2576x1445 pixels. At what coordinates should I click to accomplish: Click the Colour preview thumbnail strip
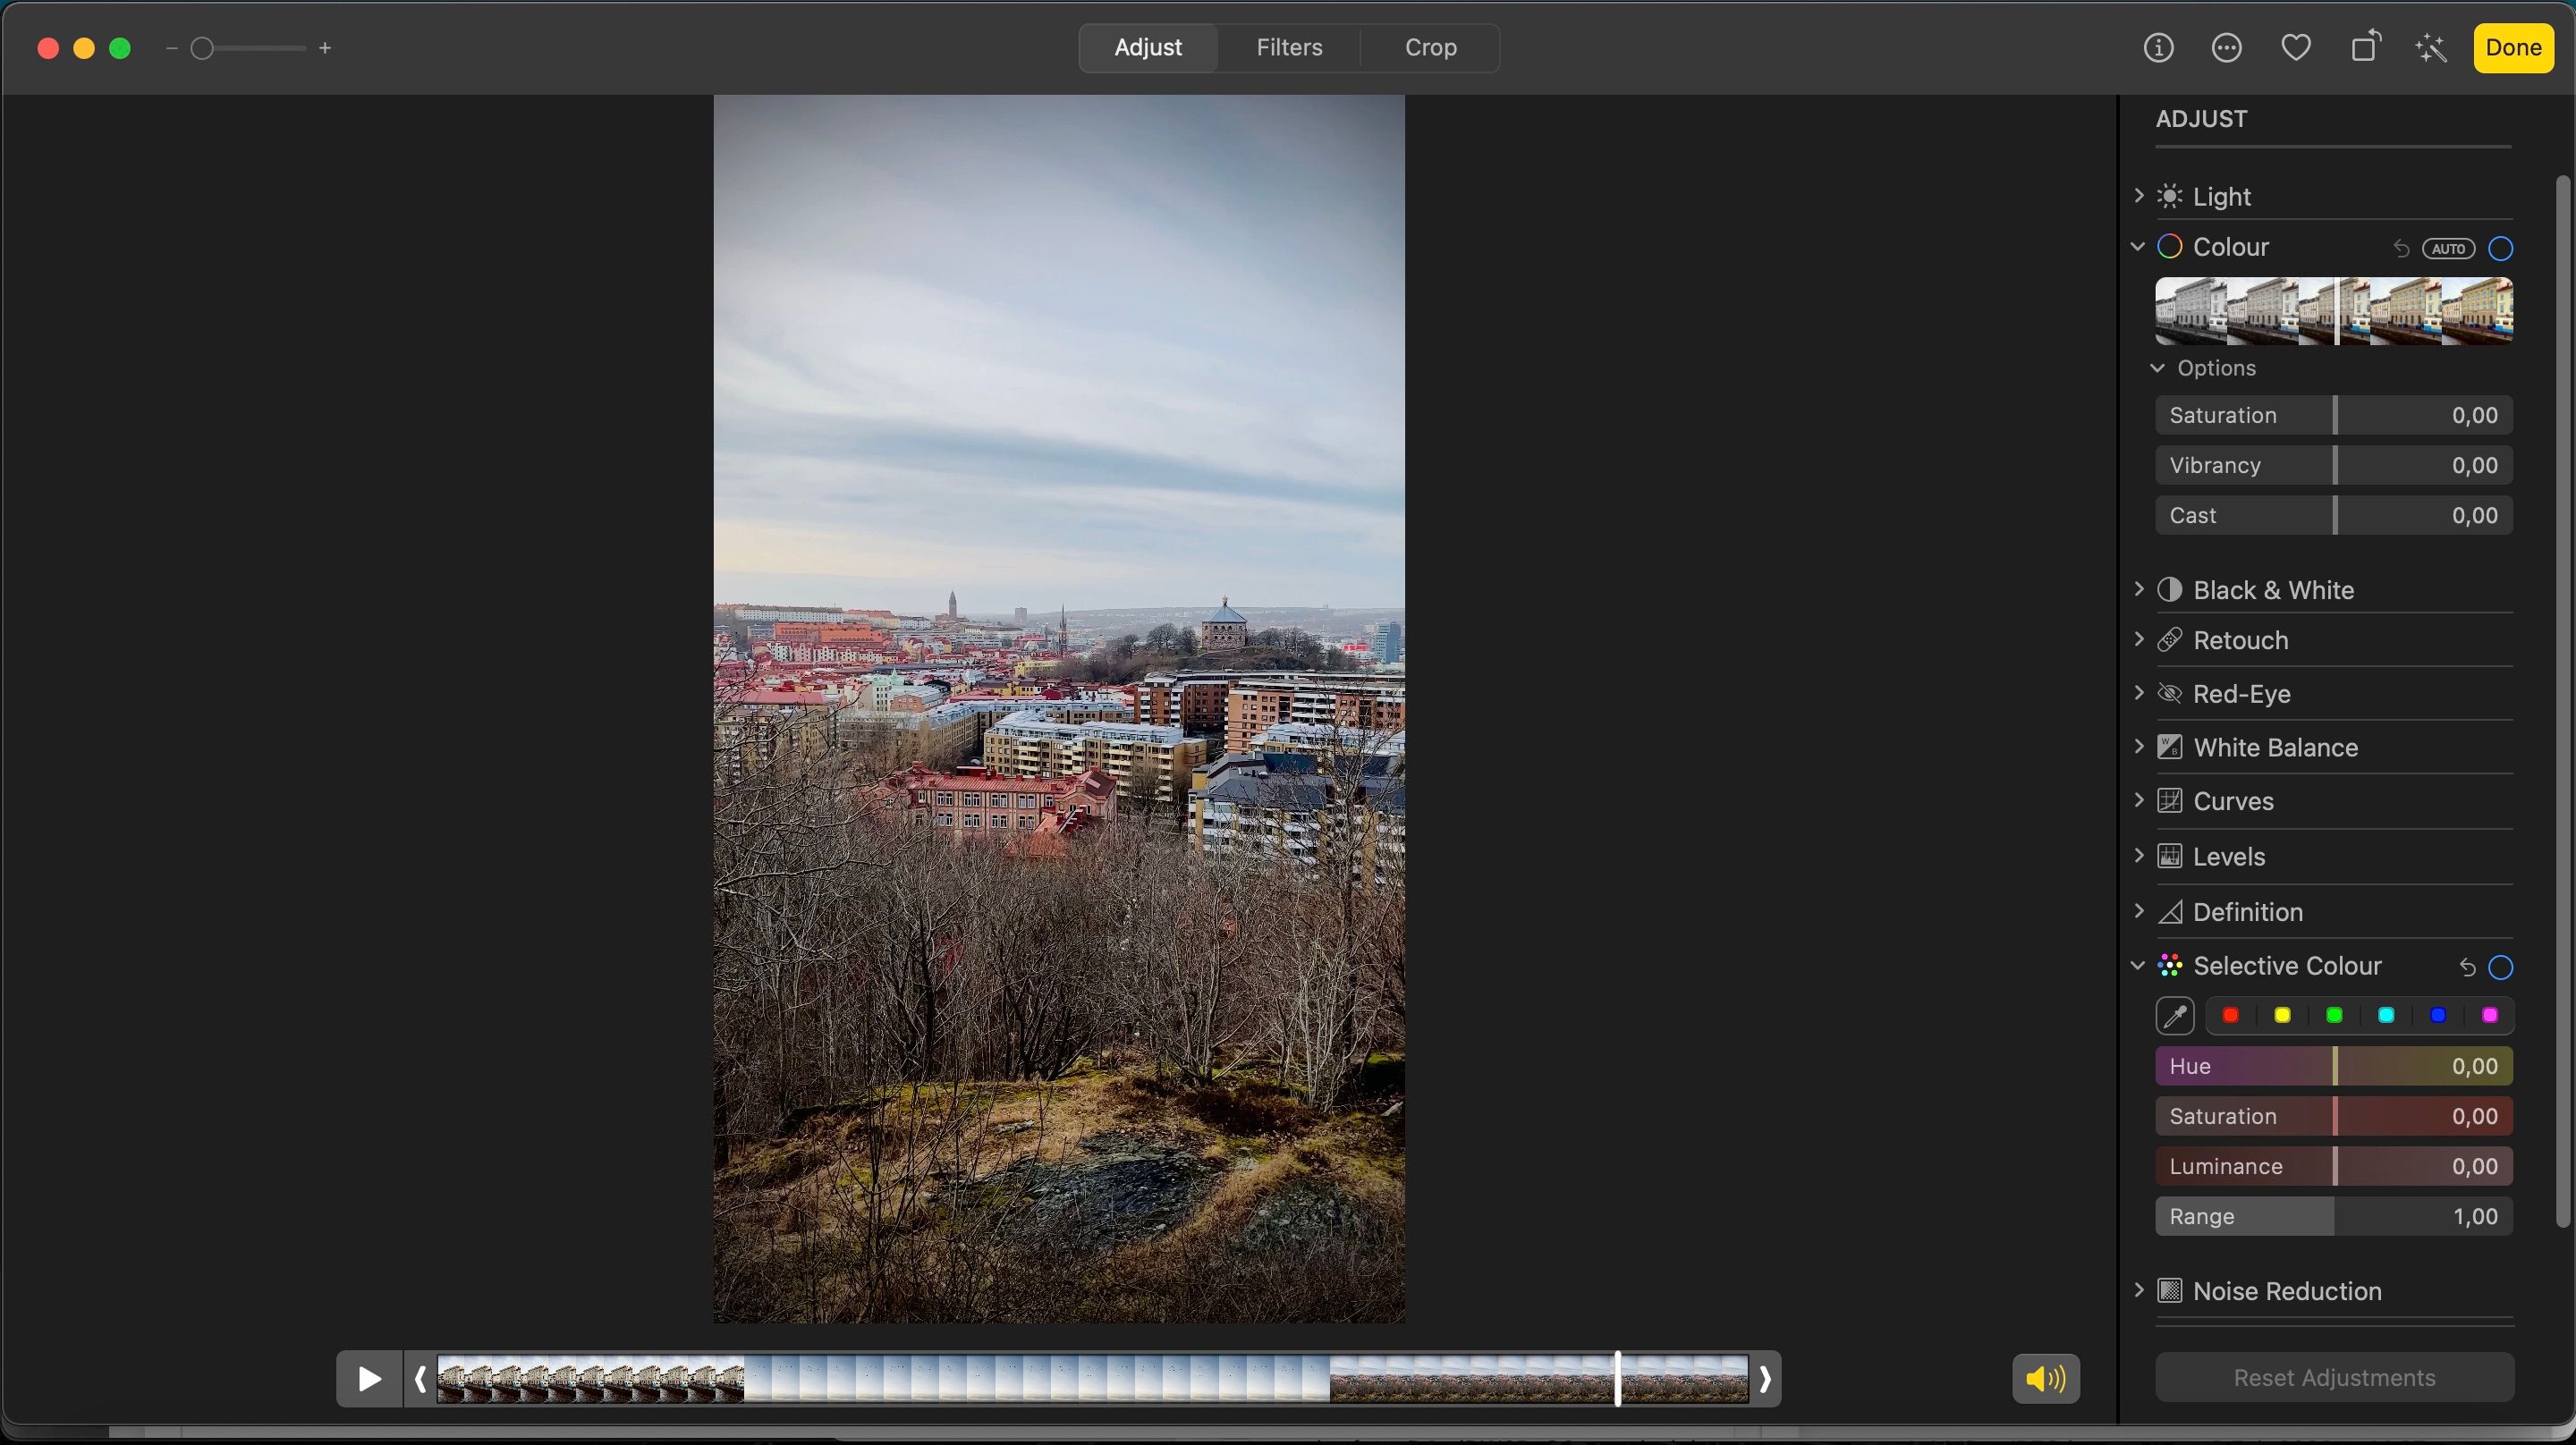pos(2334,311)
